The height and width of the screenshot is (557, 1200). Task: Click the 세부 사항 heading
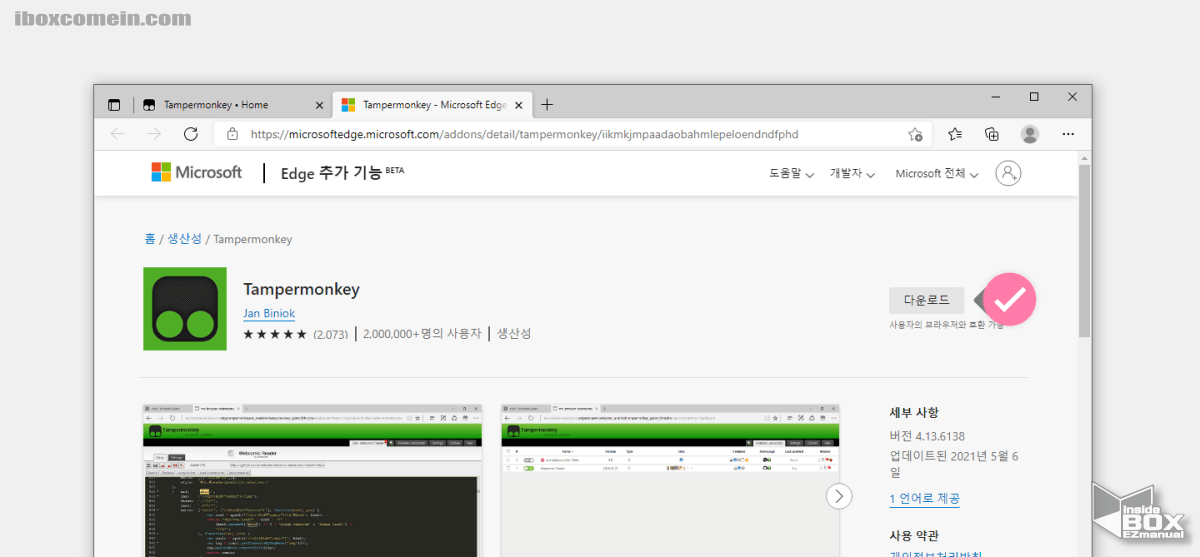tap(914, 412)
